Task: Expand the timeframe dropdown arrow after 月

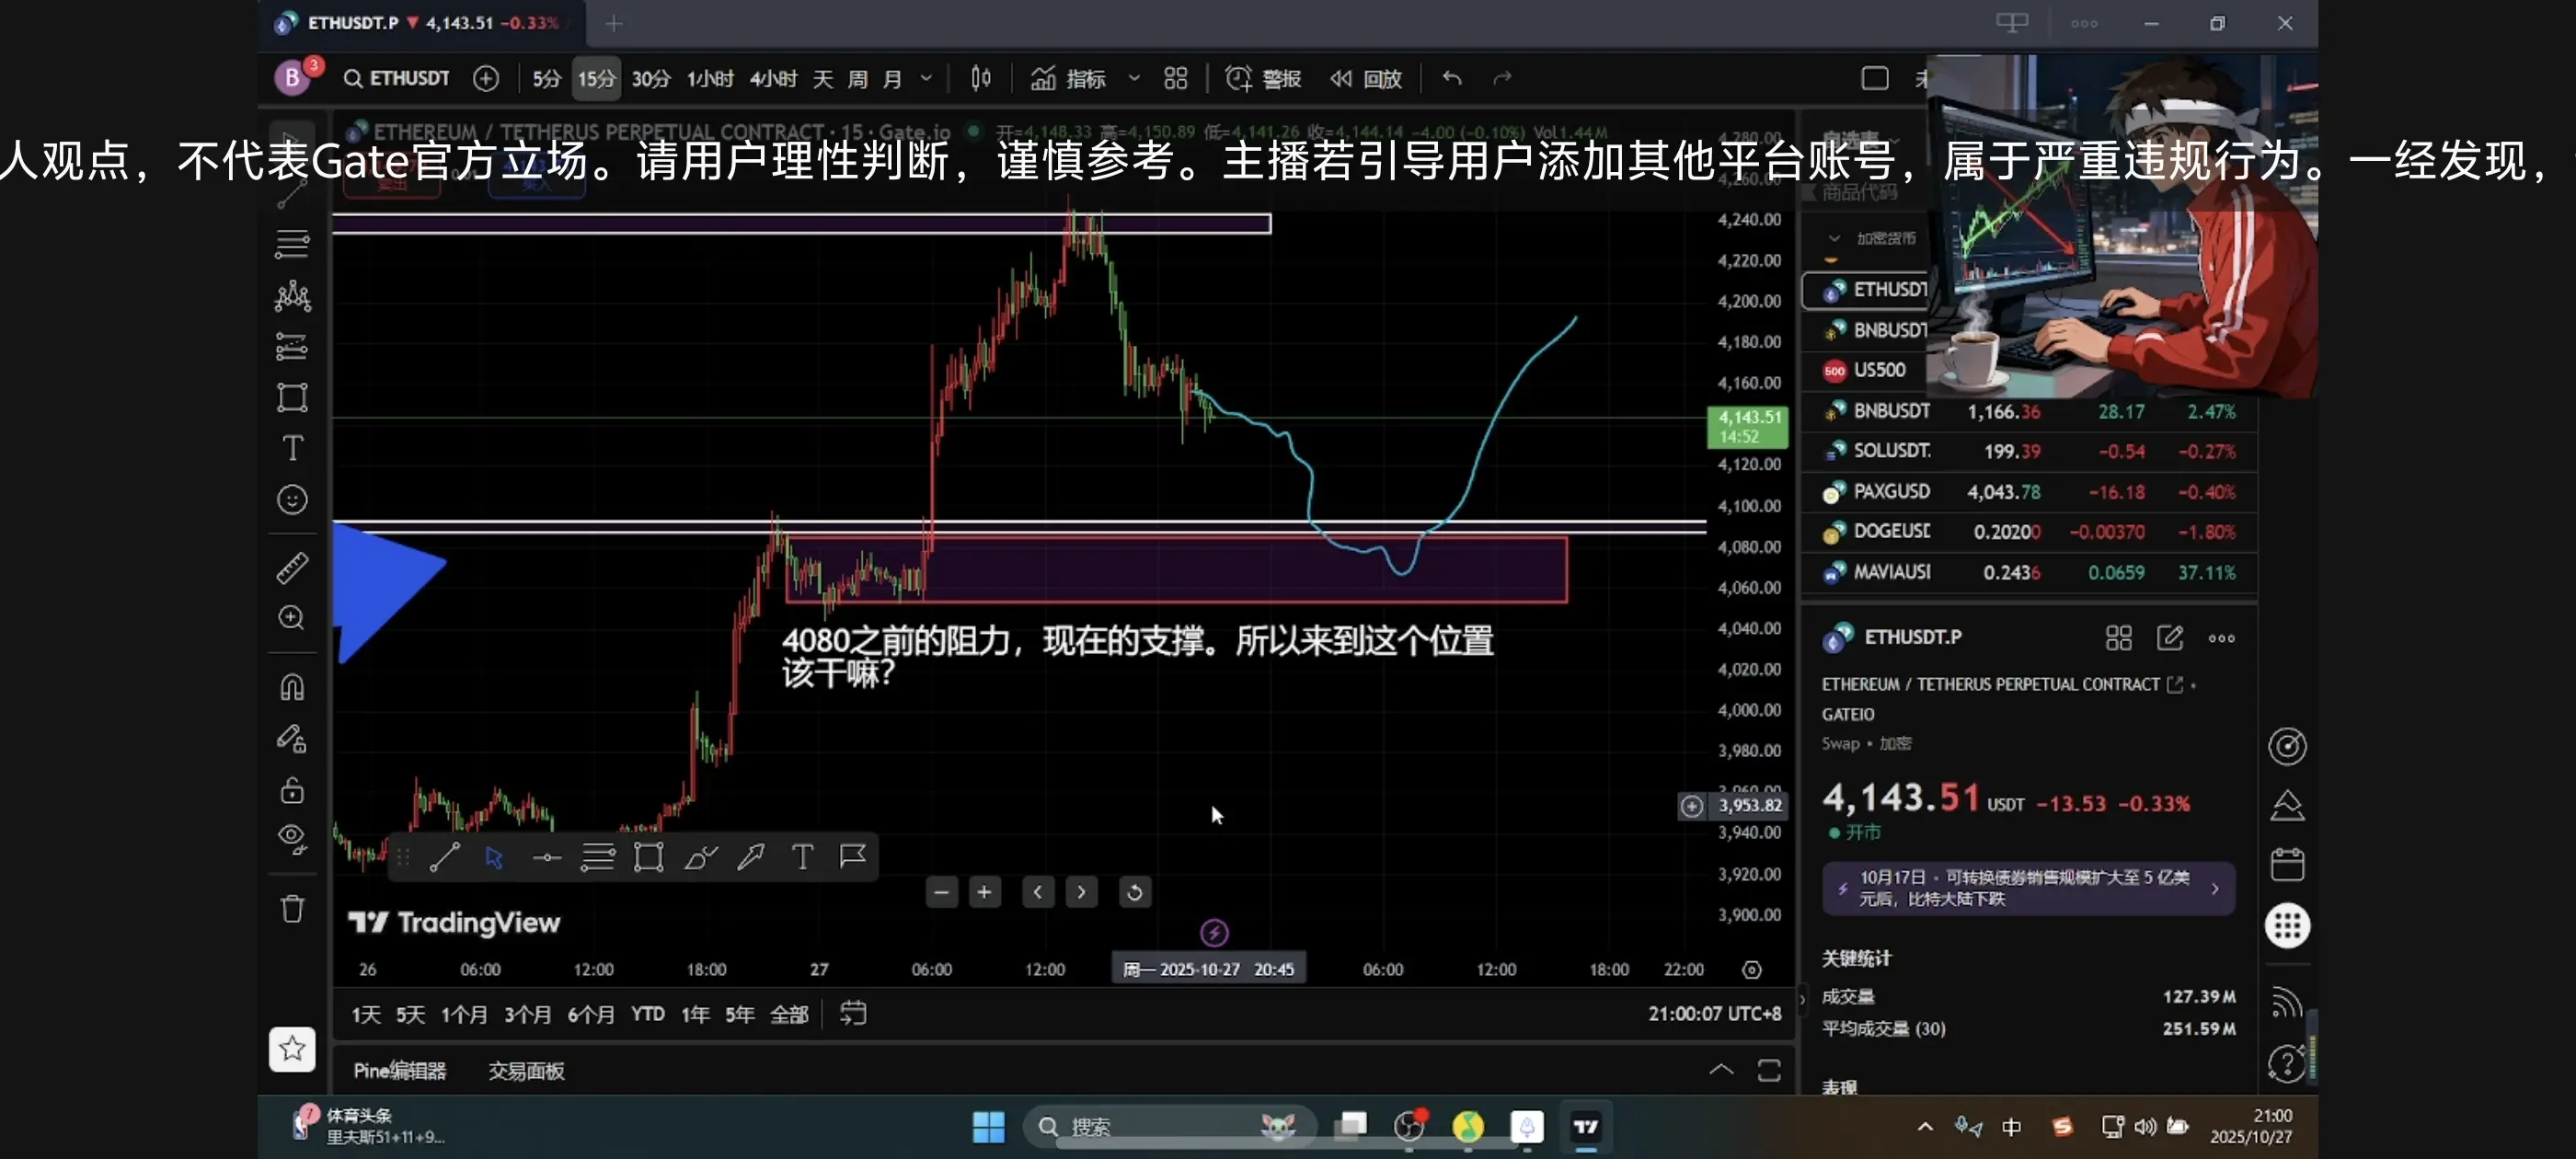Action: (x=926, y=78)
